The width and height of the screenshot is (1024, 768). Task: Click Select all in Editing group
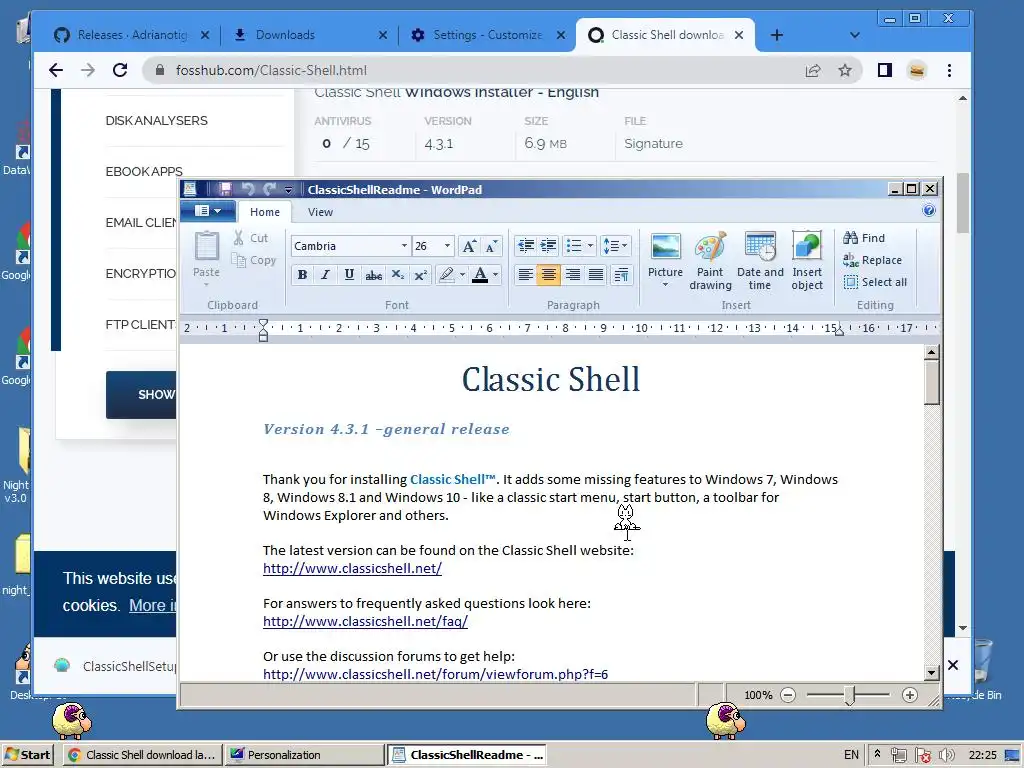click(x=875, y=282)
